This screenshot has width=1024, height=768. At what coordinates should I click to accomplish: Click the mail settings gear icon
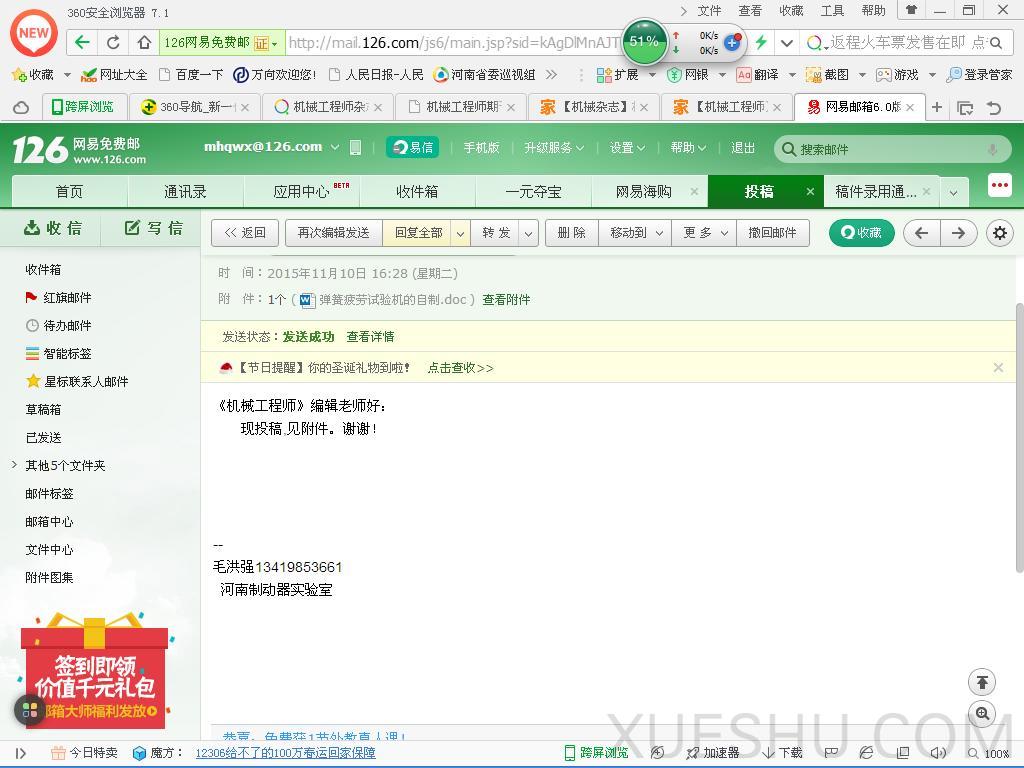pyautogui.click(x=999, y=233)
